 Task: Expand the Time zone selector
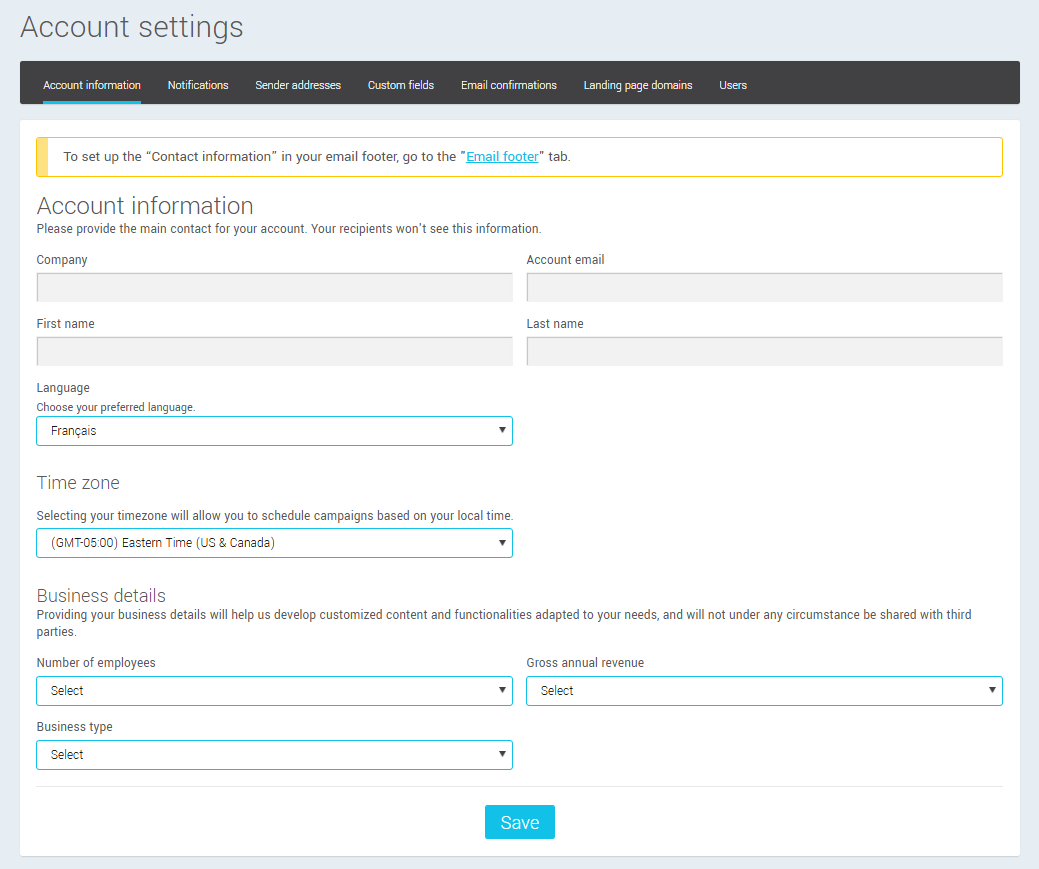(x=274, y=543)
